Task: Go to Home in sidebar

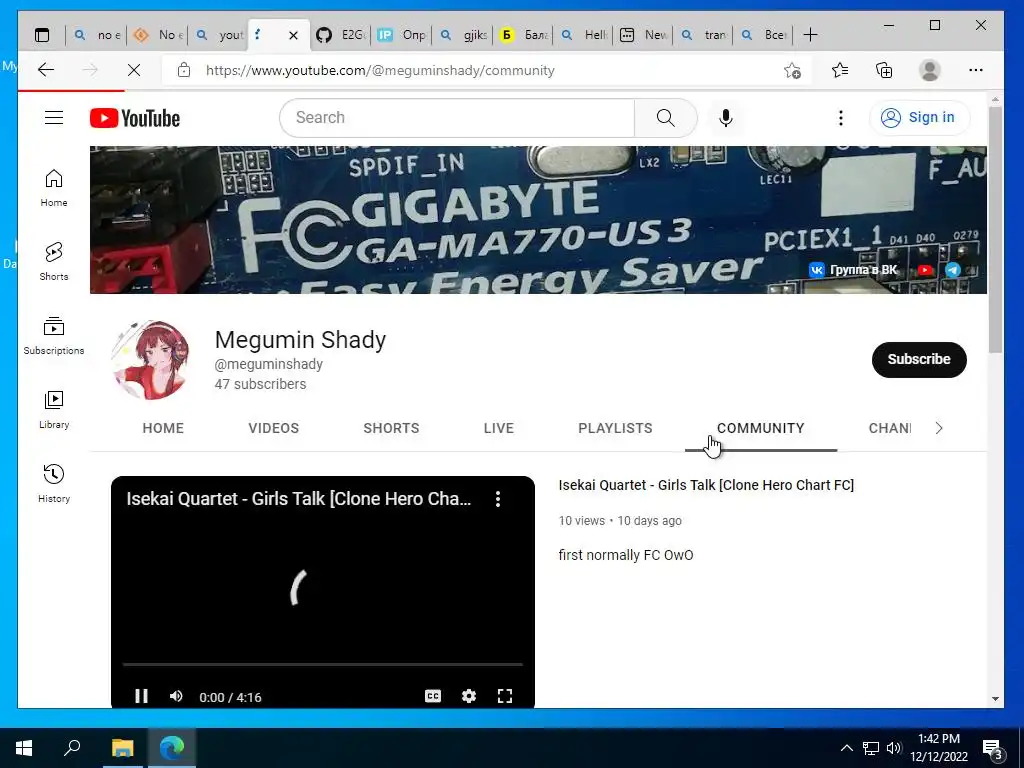Action: pyautogui.click(x=54, y=188)
